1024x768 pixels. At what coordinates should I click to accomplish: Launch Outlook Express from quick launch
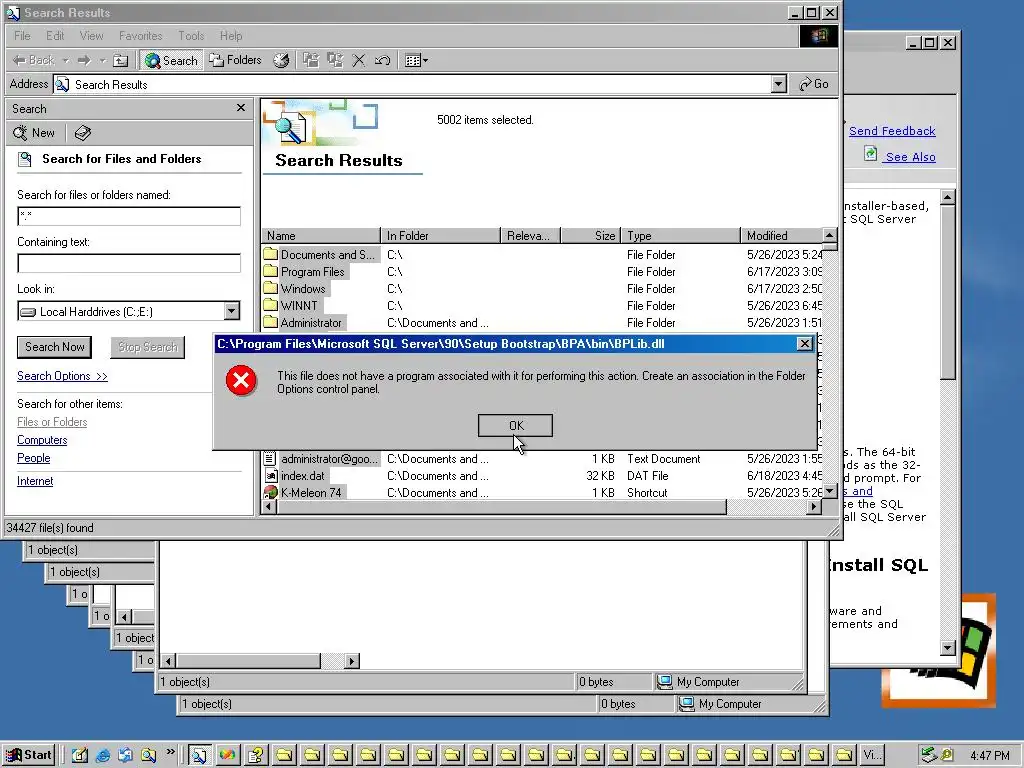[x=125, y=755]
